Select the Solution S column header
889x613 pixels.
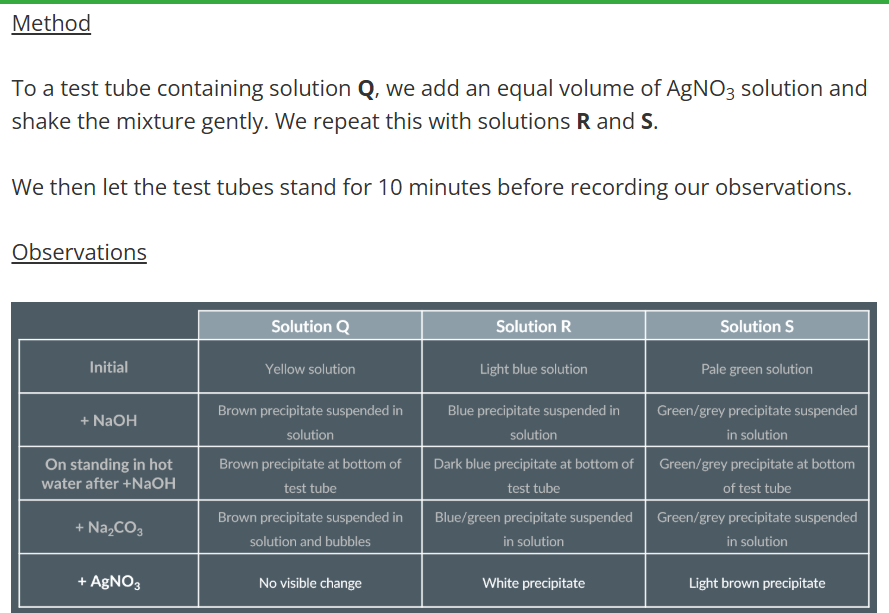(x=757, y=326)
